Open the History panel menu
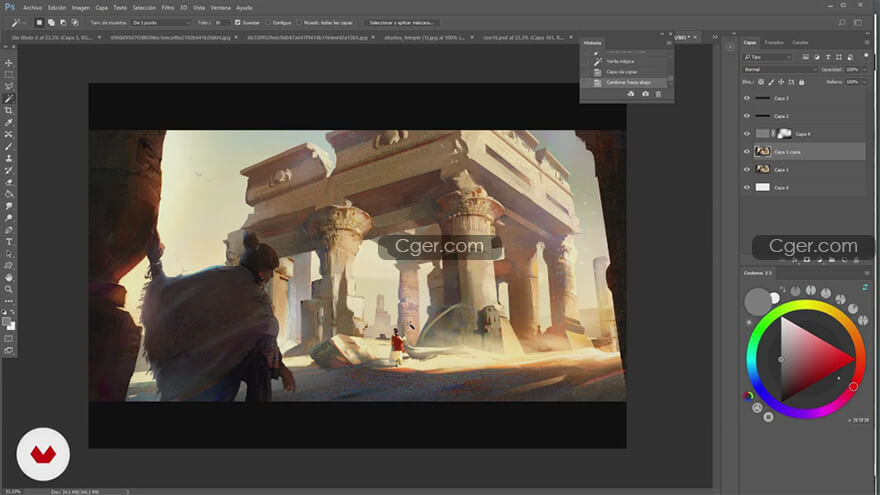Screen dimensions: 880x495 668,43
